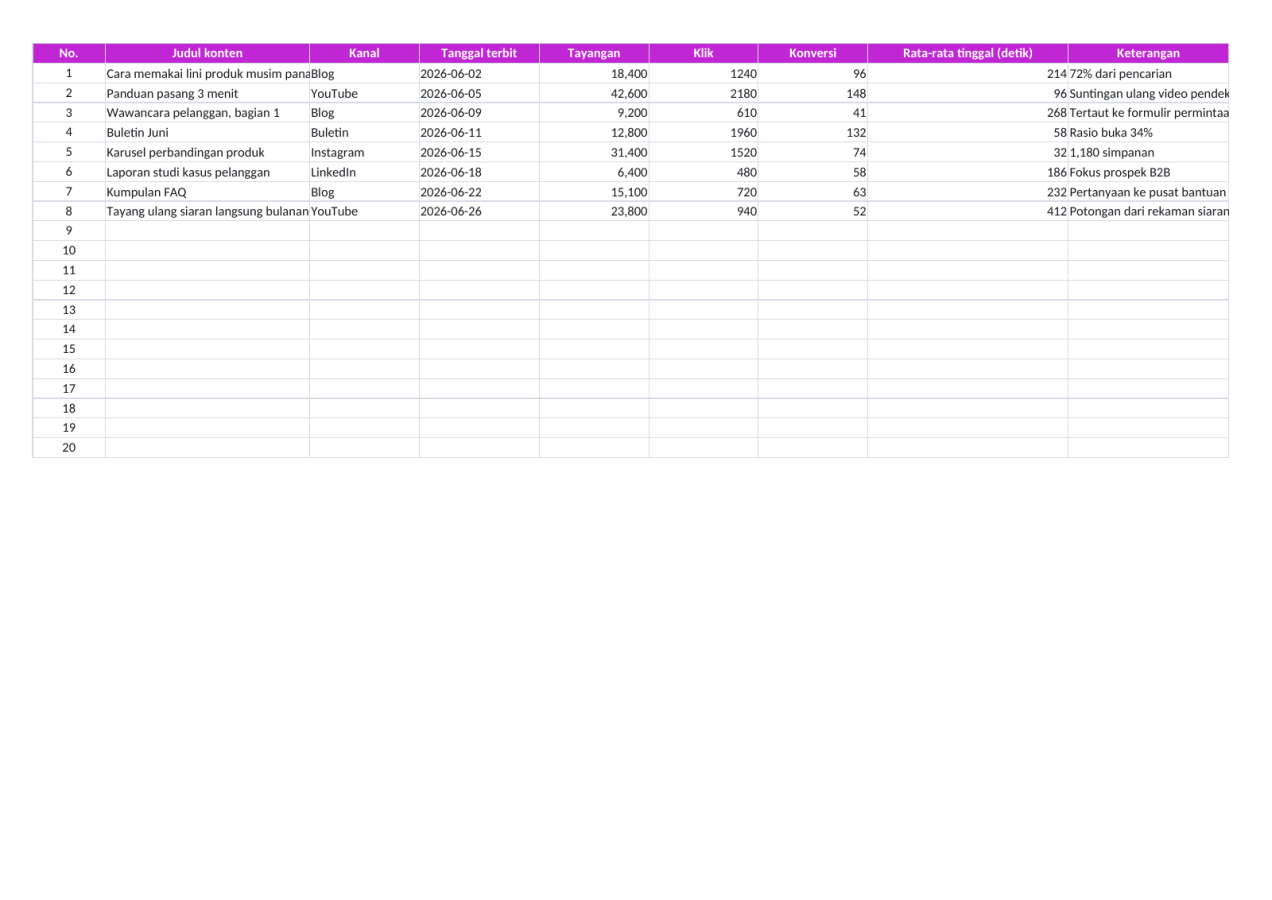Click note "Pertanyaan ke pusat bantuan"
This screenshot has width=1272, height=900.
point(1148,191)
